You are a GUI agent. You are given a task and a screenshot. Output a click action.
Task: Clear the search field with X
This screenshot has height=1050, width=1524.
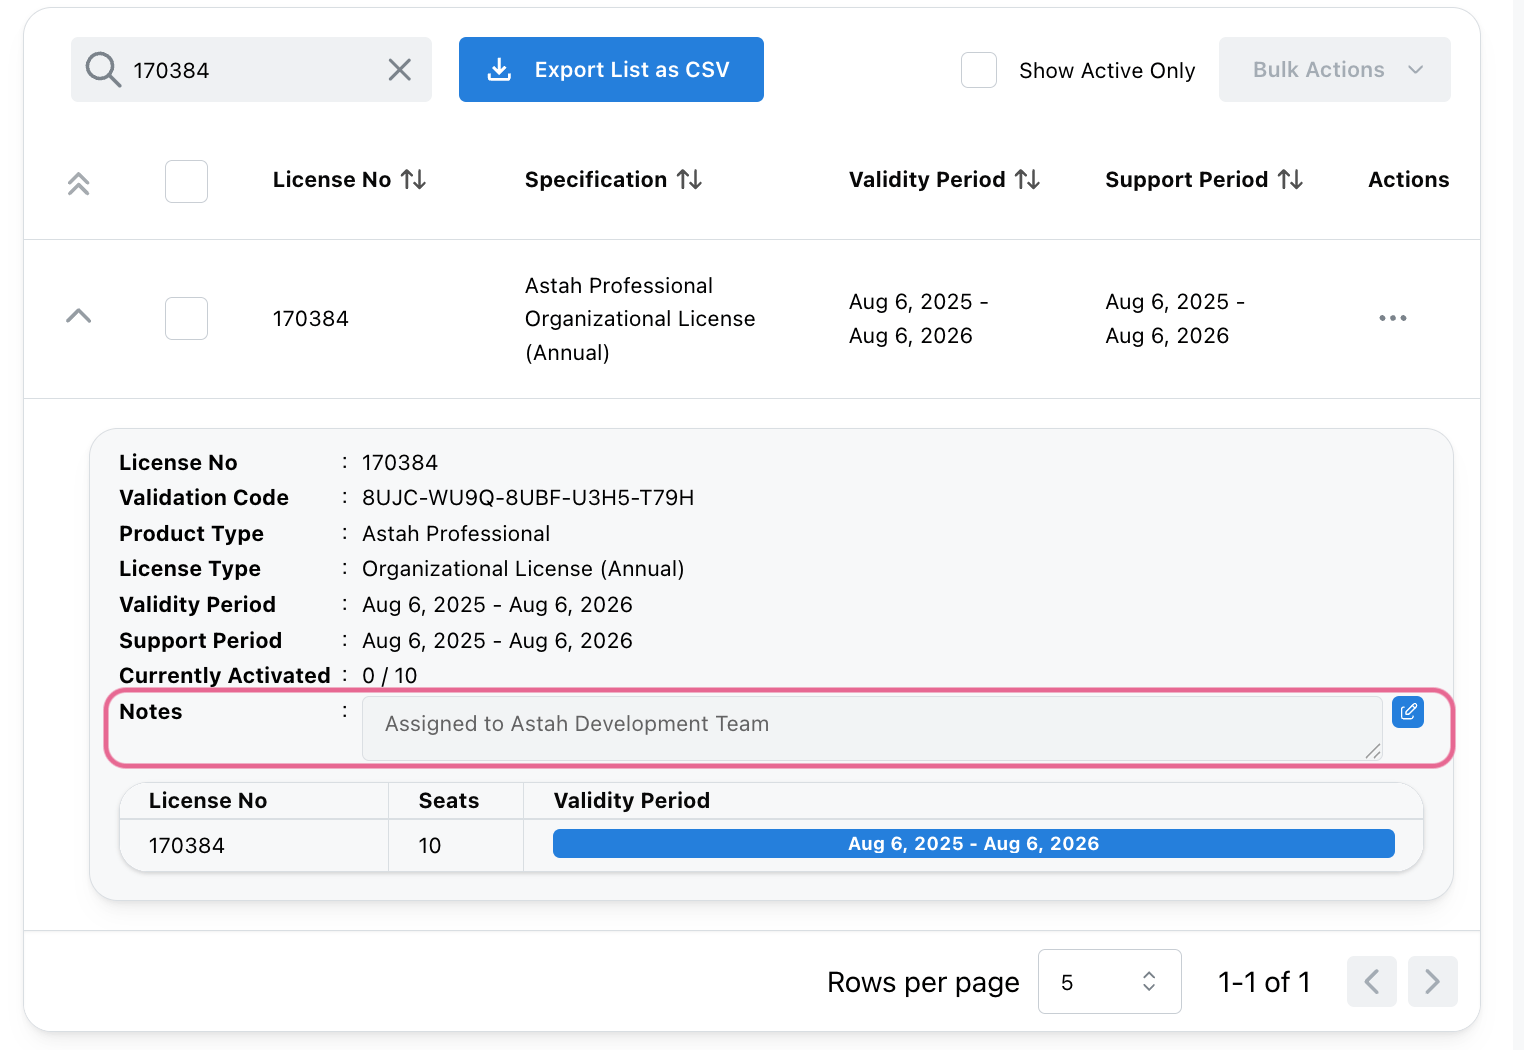point(400,69)
